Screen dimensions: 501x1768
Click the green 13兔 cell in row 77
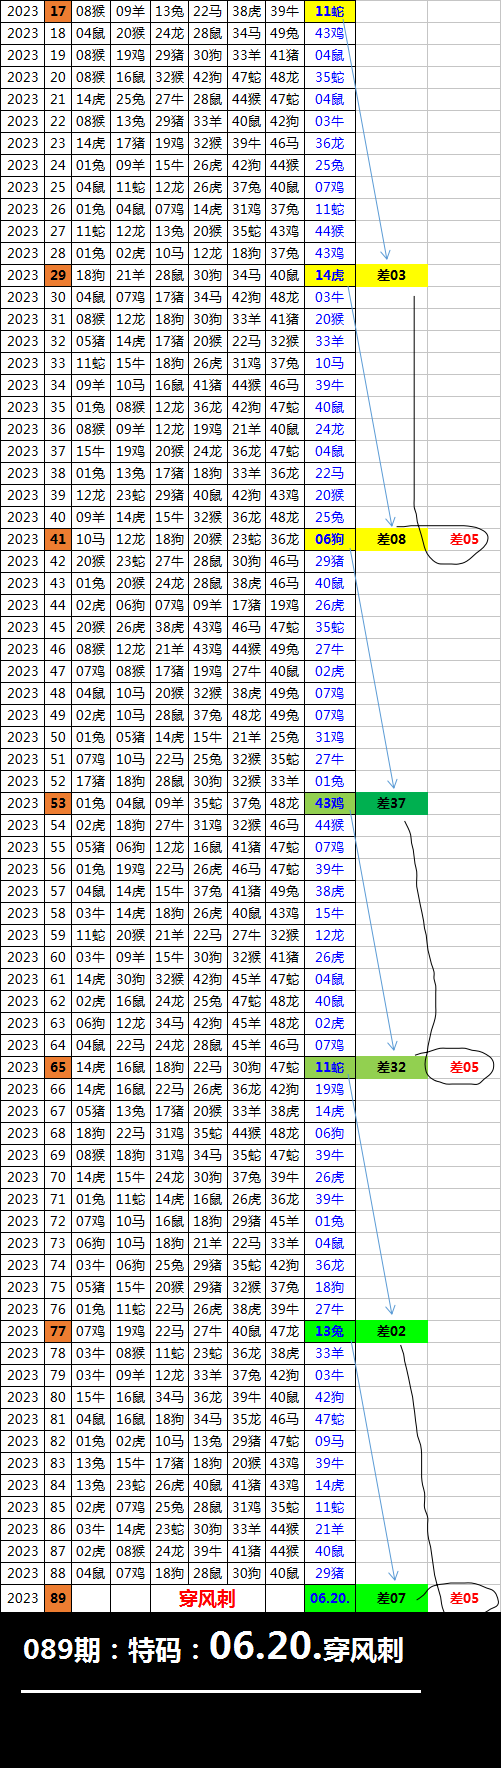tap(330, 1331)
